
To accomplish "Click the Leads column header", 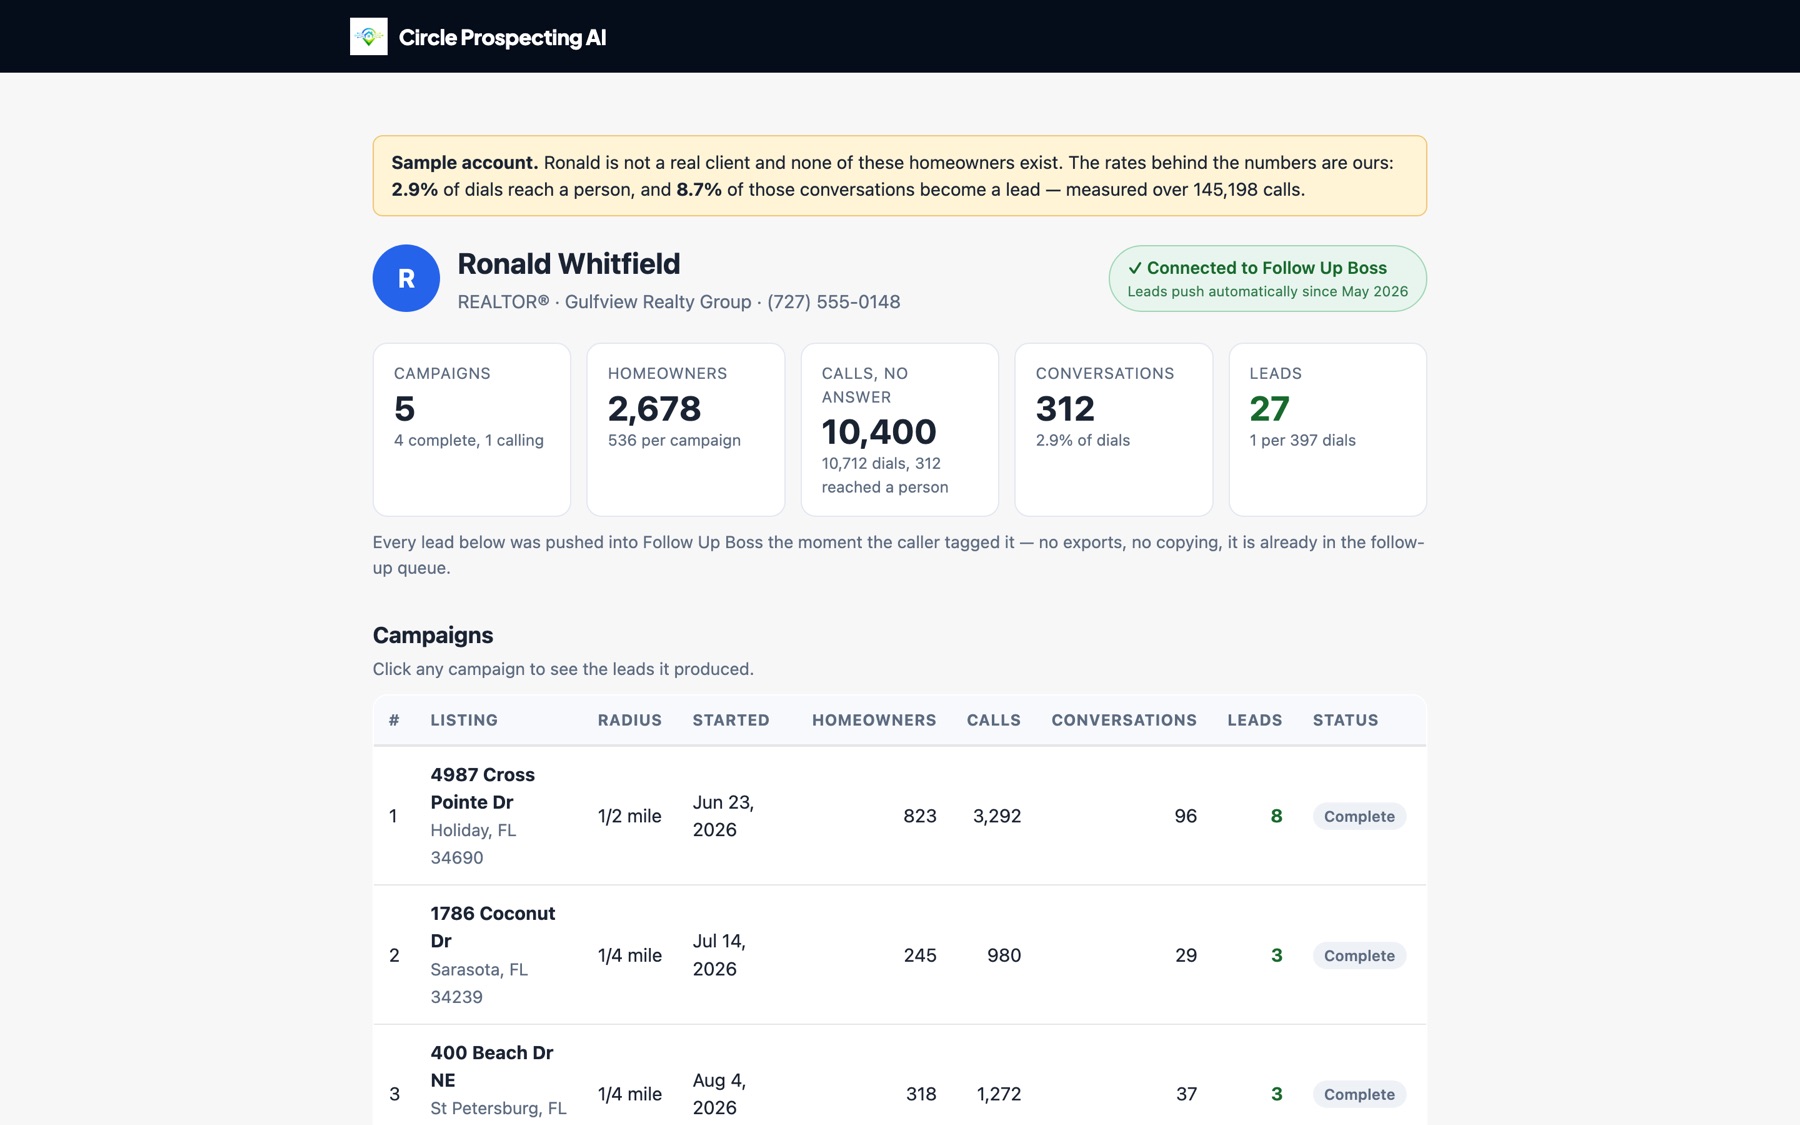I will 1255,720.
